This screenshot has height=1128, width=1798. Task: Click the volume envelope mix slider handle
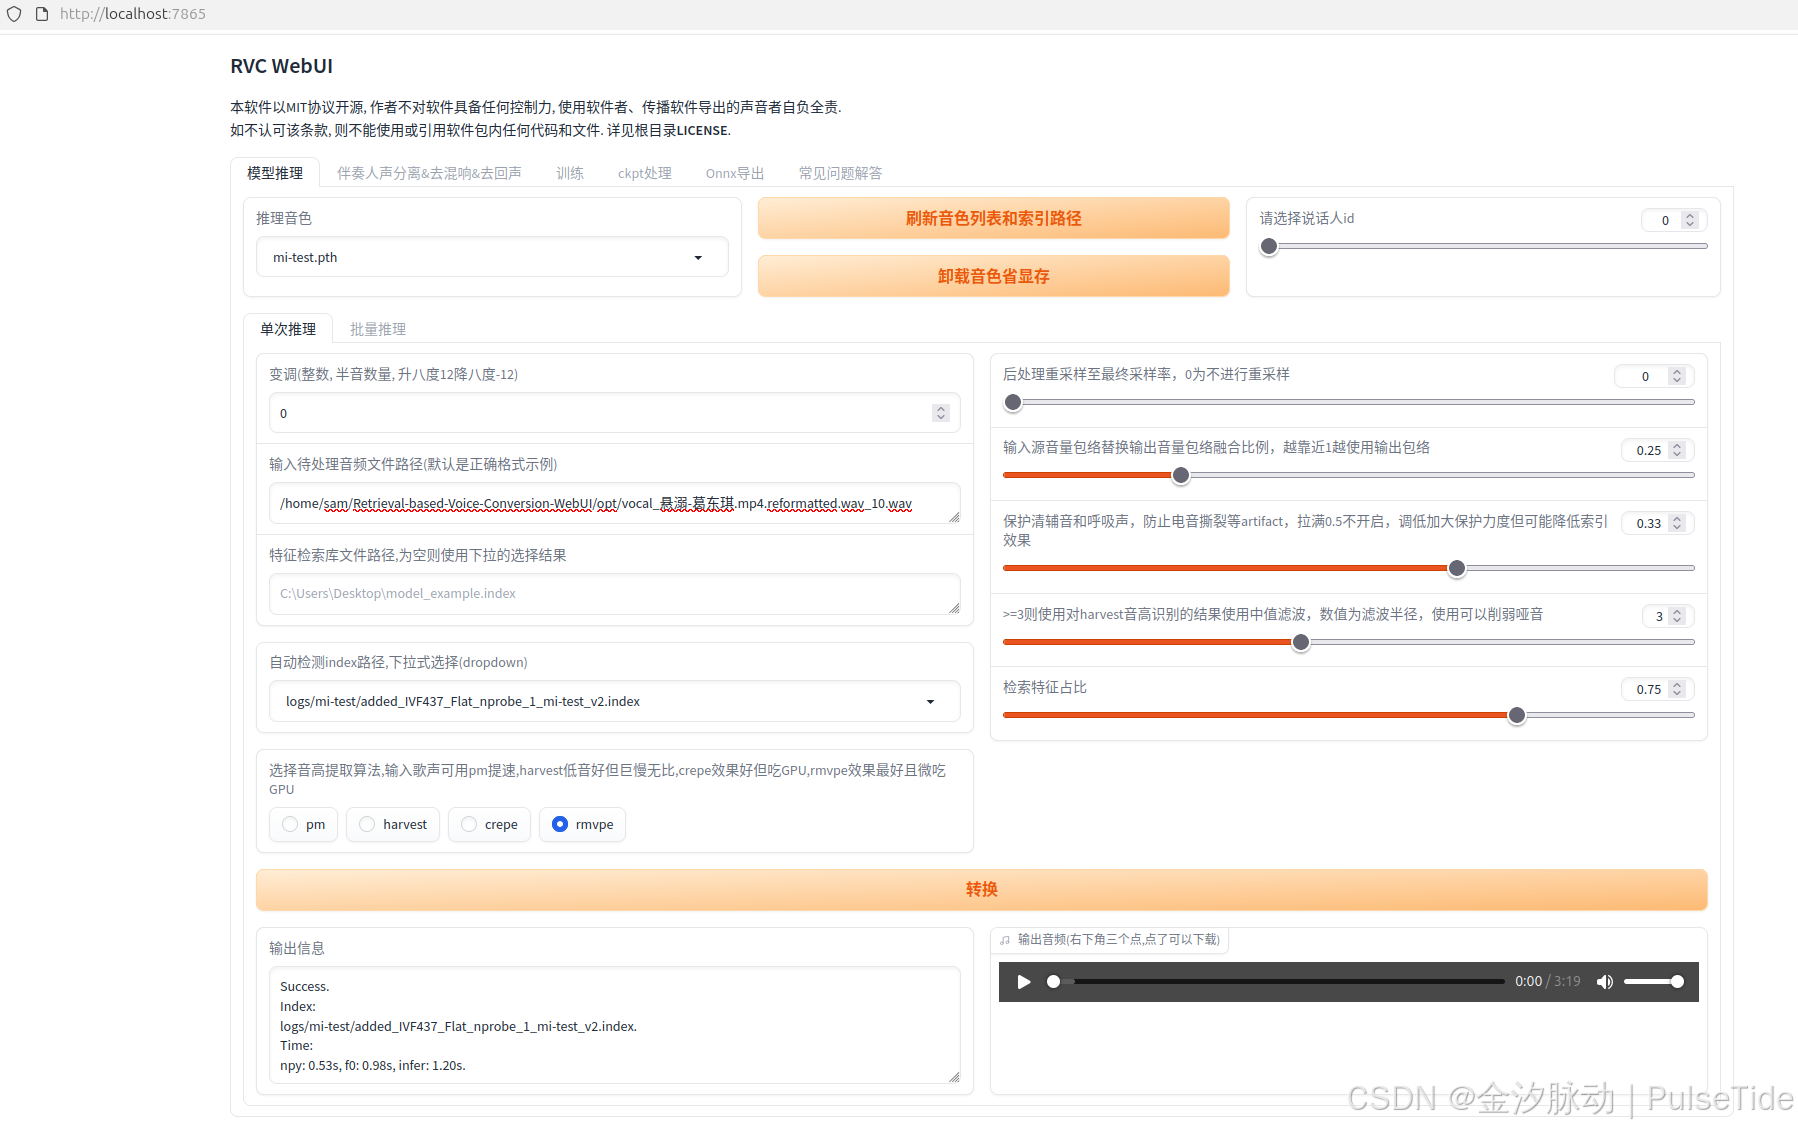(1181, 475)
